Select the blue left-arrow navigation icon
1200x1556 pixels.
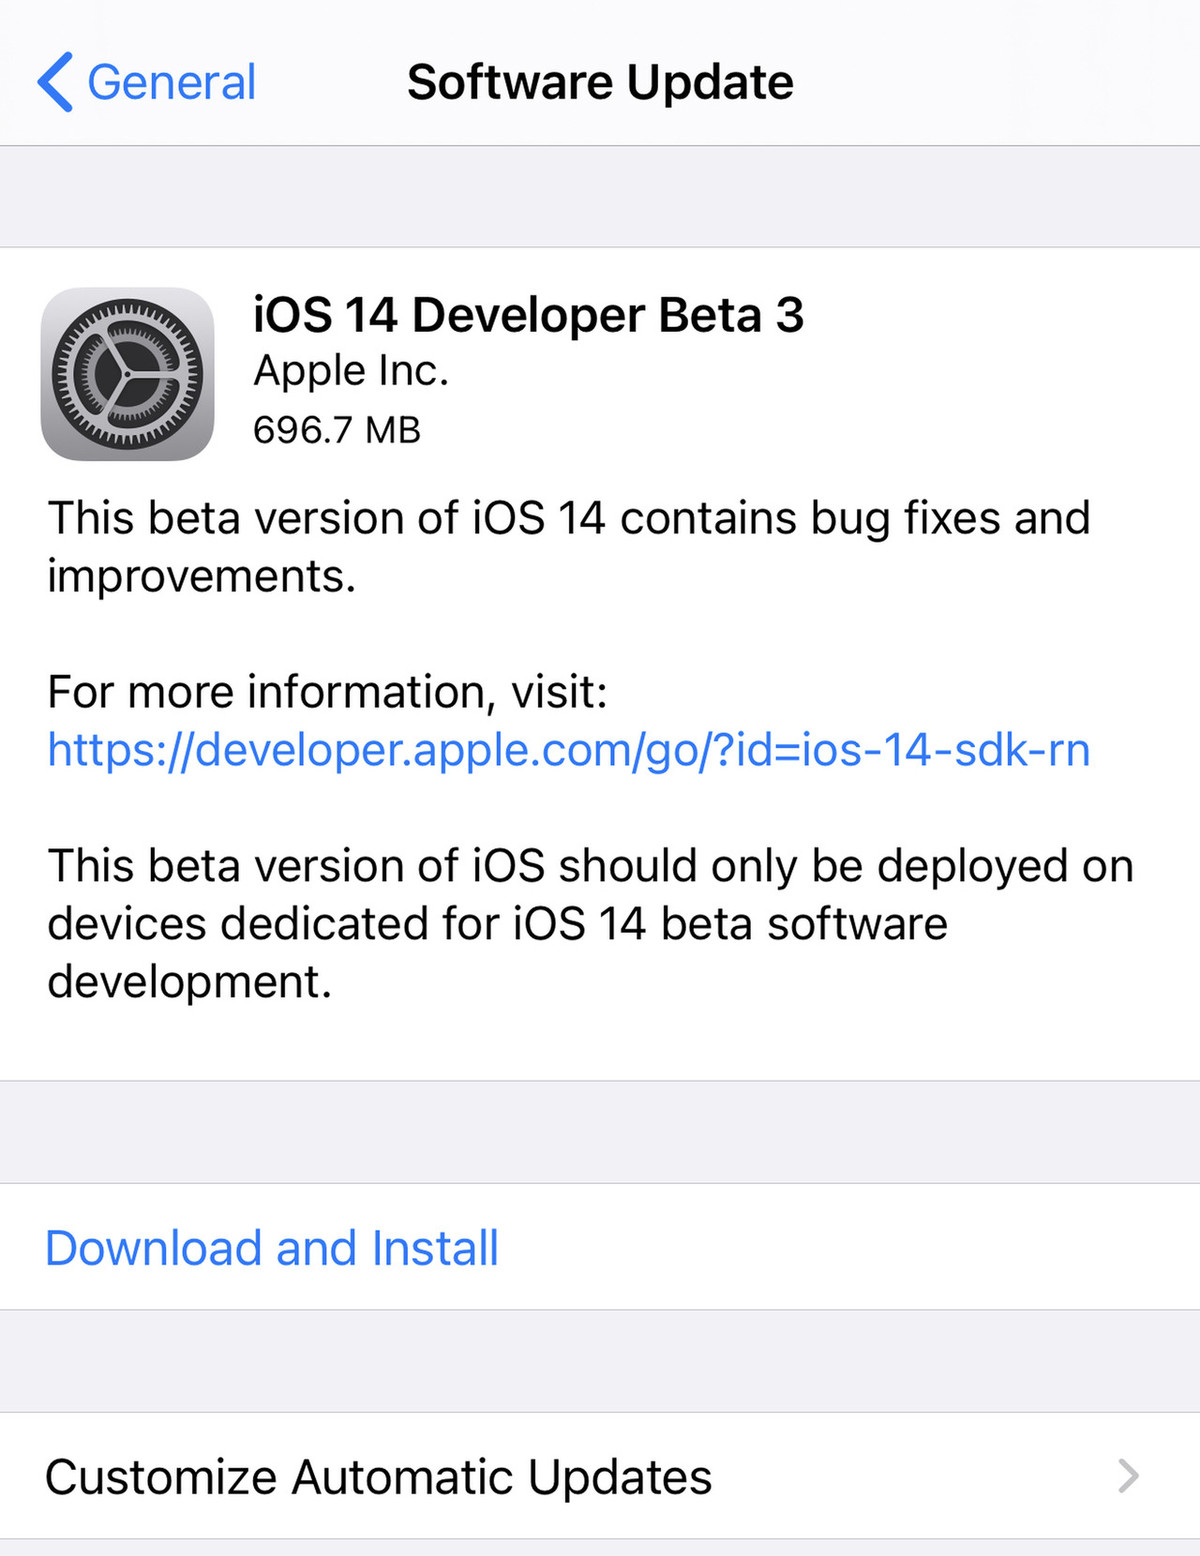(x=57, y=82)
